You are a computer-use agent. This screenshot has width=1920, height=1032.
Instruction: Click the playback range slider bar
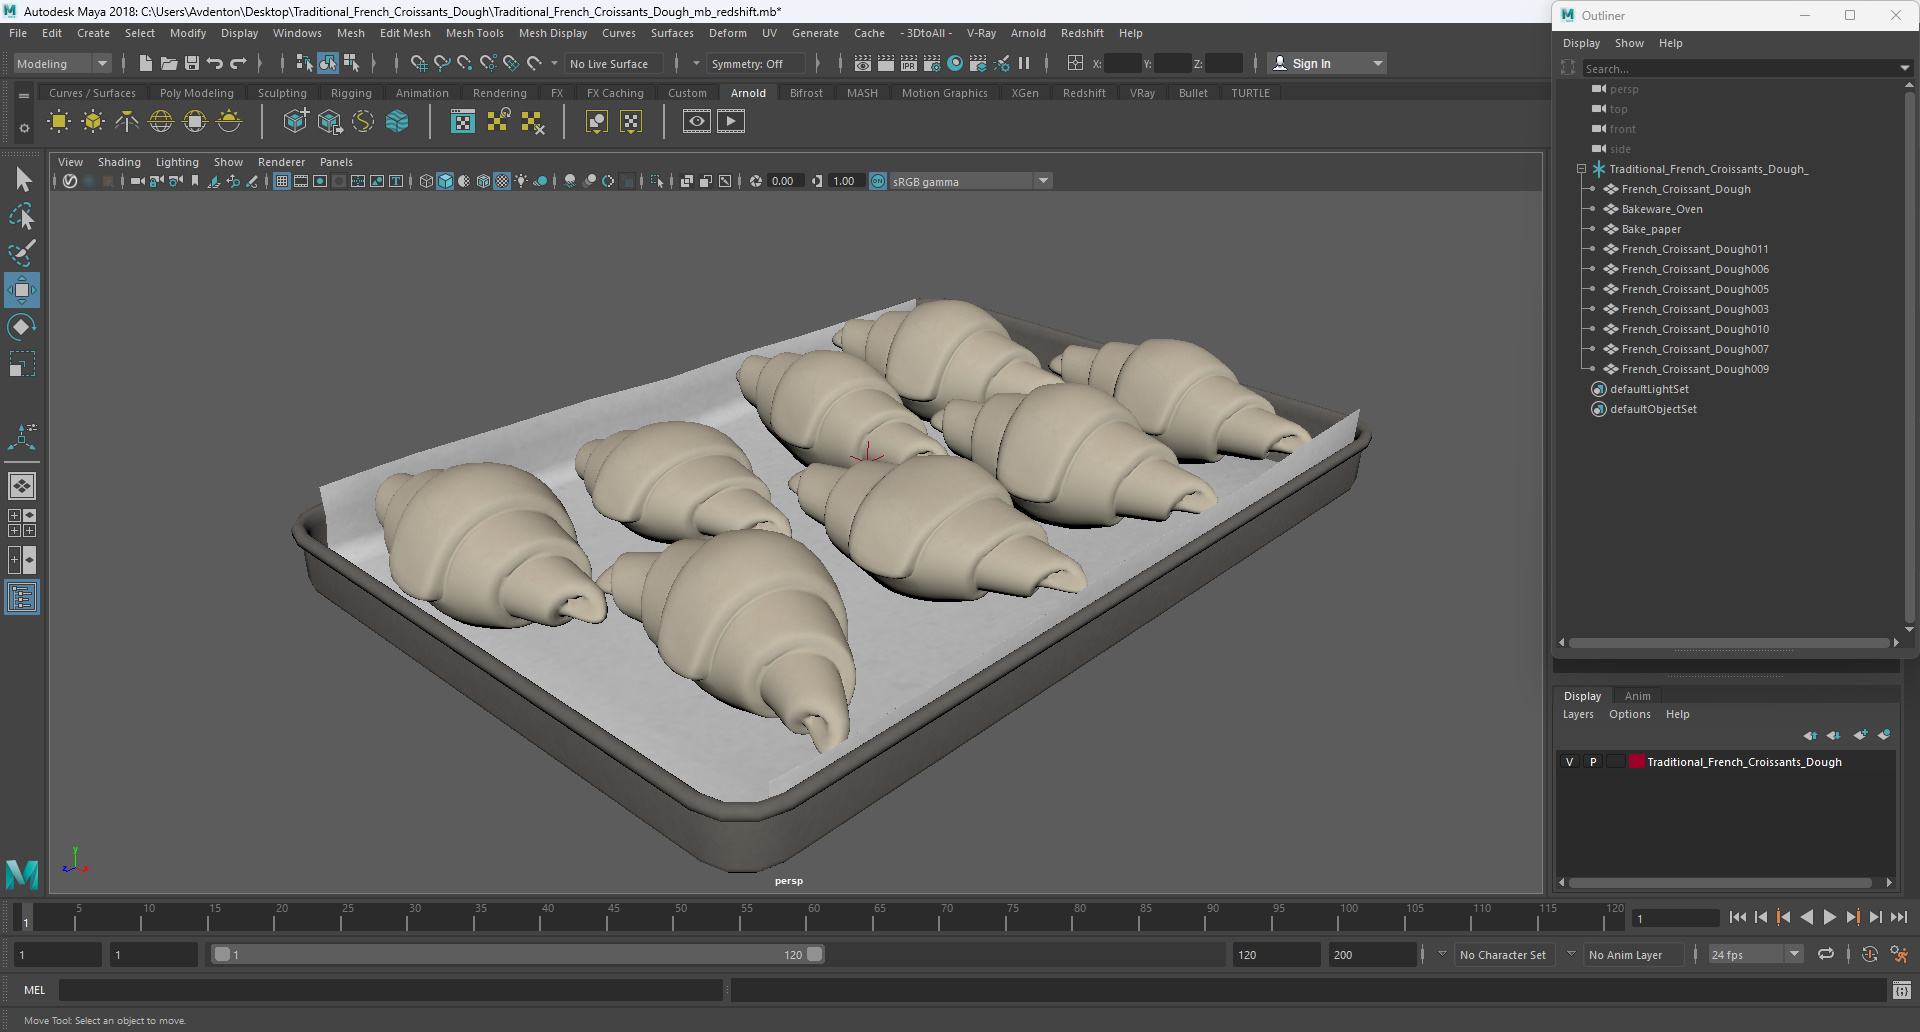click(518, 955)
